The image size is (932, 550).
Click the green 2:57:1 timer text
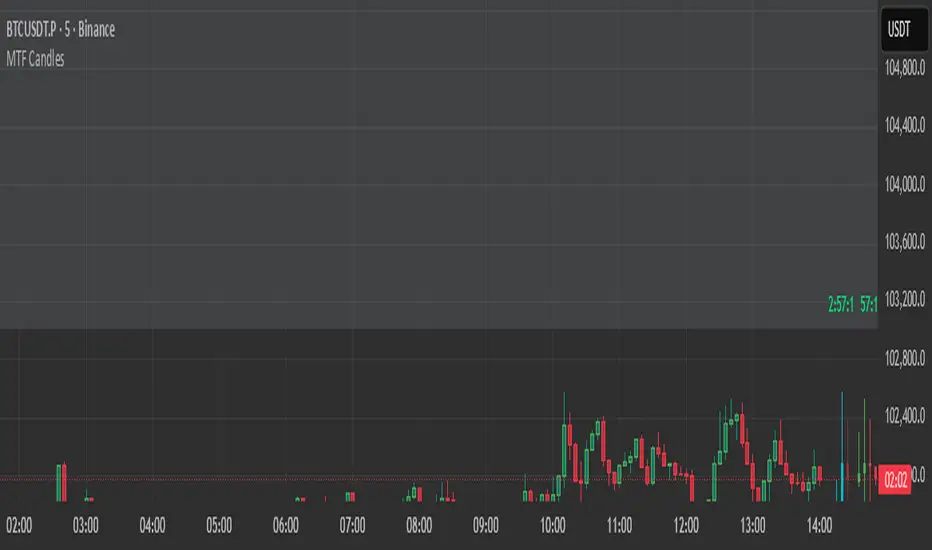coord(840,304)
